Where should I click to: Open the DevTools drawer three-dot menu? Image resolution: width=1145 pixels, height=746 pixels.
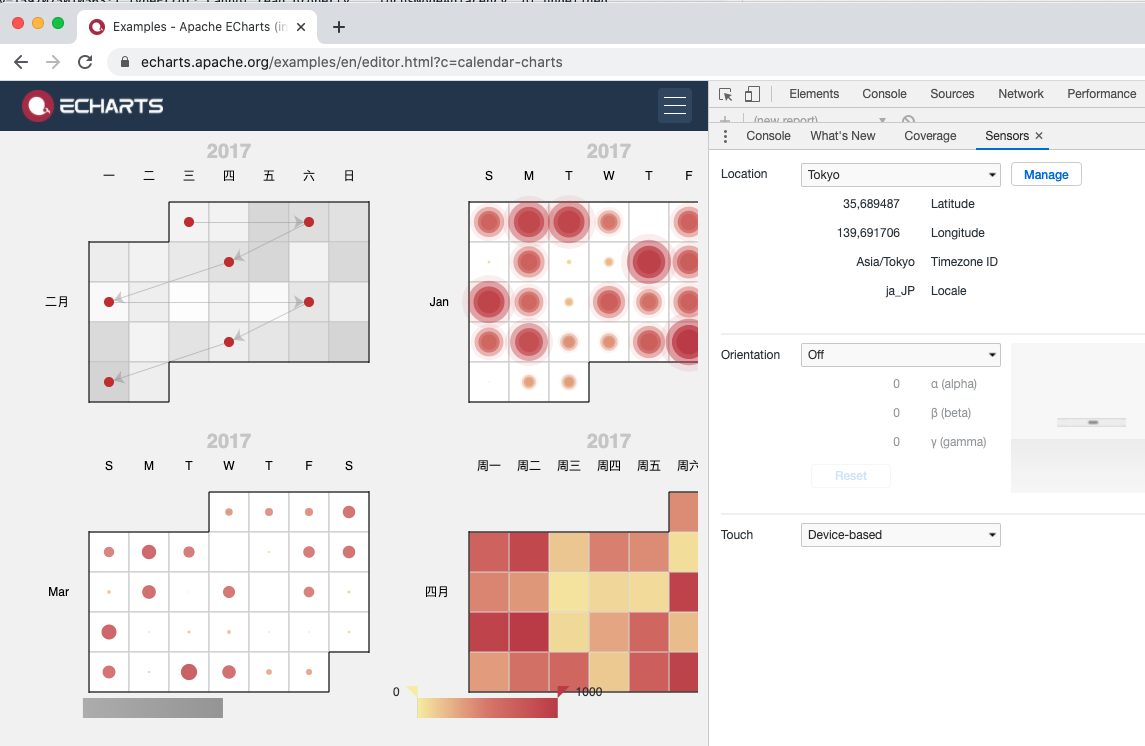(725, 136)
